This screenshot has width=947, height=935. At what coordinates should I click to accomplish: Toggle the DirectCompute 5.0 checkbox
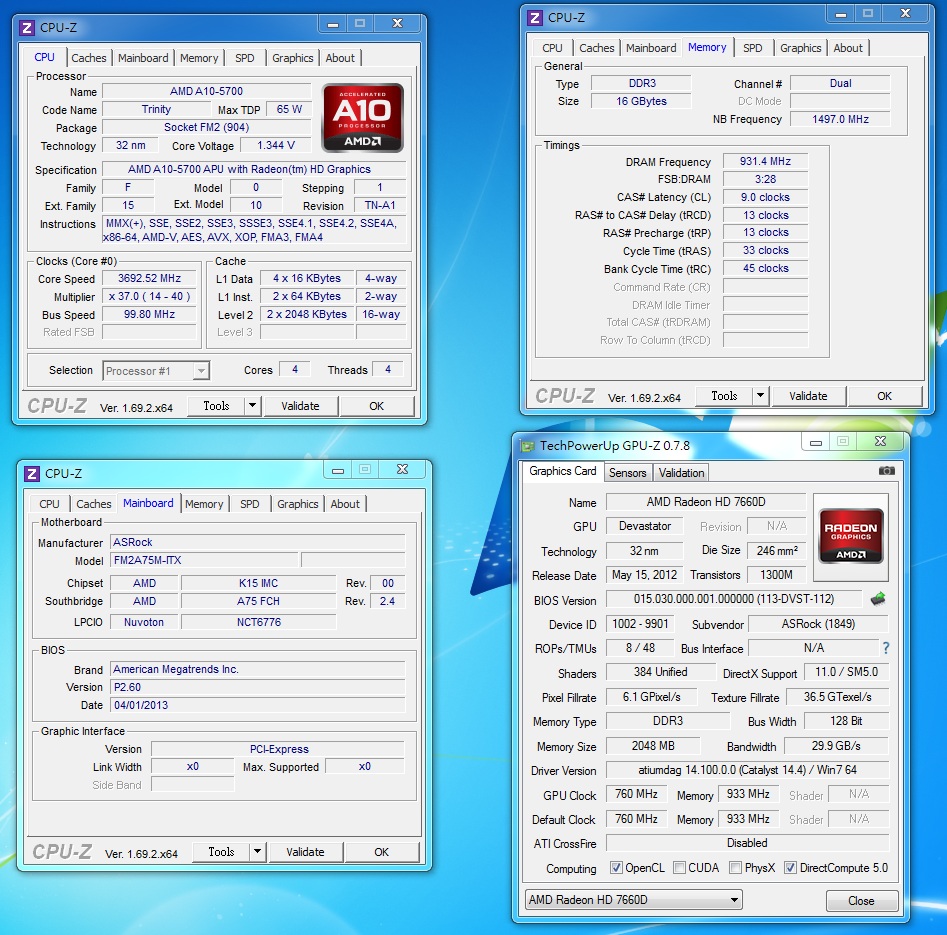(790, 868)
